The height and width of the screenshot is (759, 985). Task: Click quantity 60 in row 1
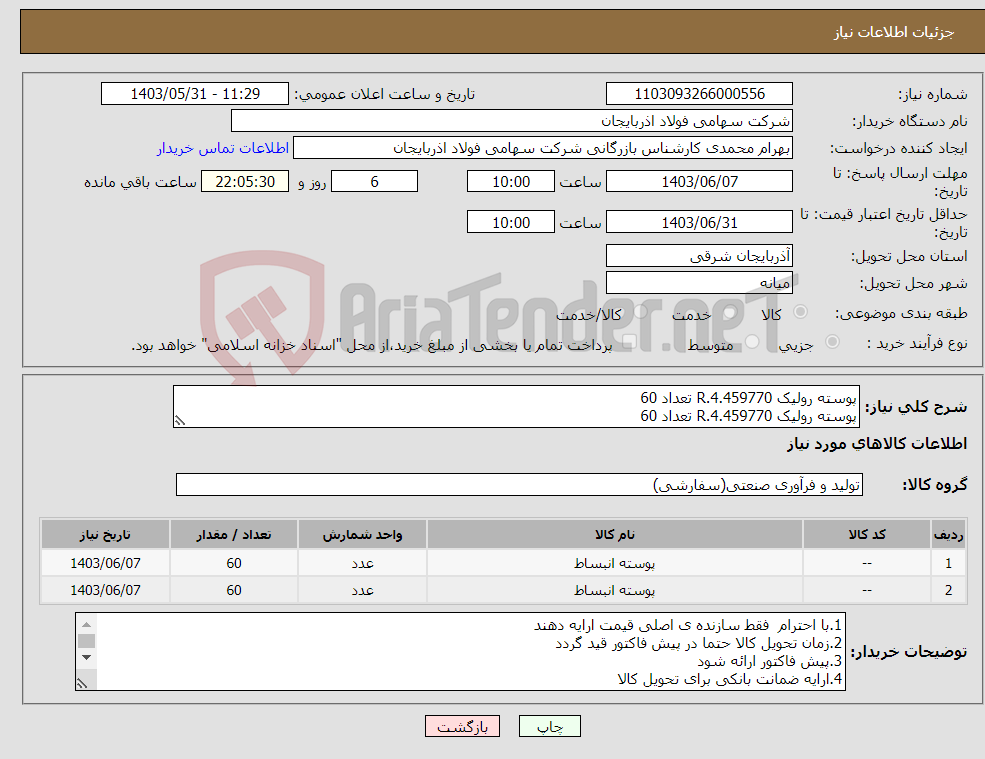[234, 563]
